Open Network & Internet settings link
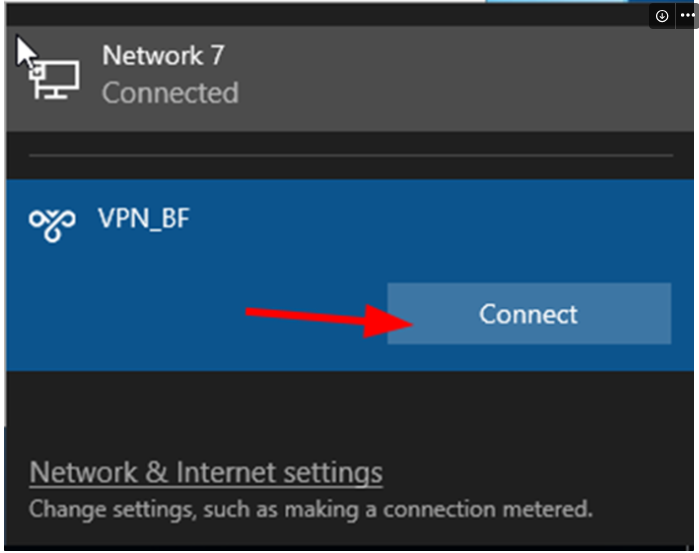This screenshot has width=699, height=553. [x=206, y=472]
